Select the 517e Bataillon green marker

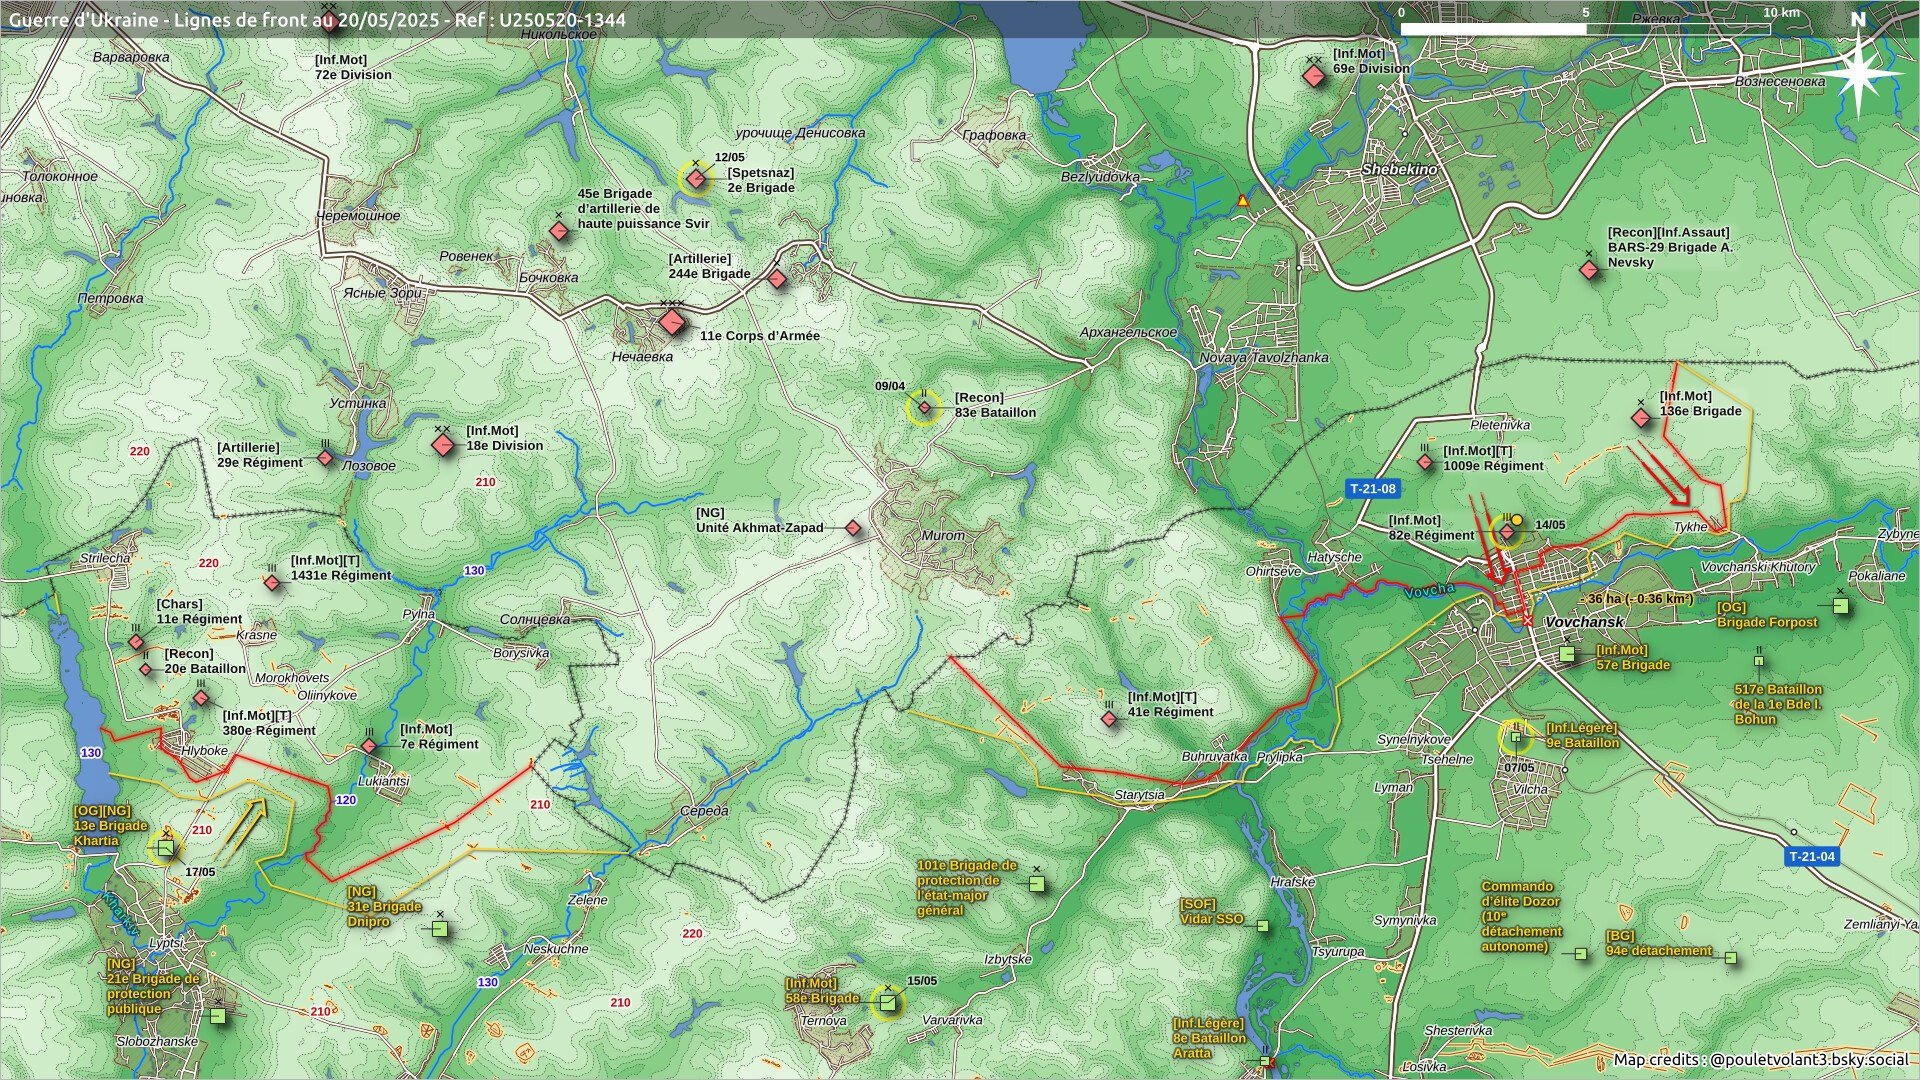click(x=1759, y=660)
